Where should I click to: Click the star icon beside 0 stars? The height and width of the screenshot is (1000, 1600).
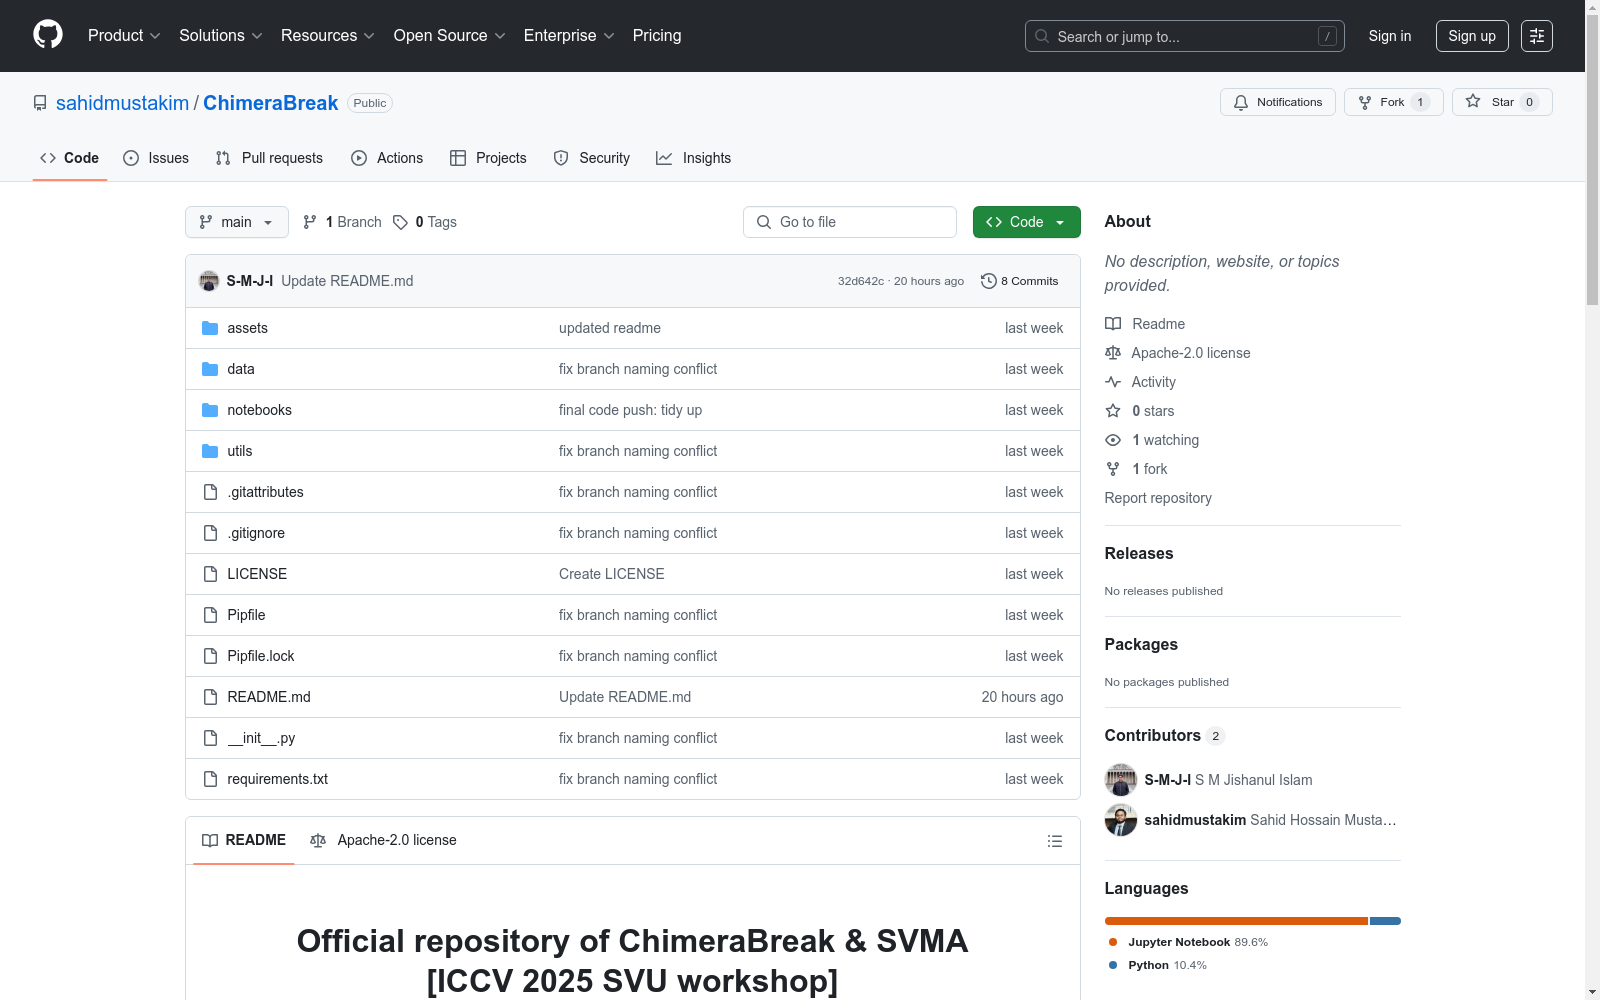click(x=1113, y=411)
